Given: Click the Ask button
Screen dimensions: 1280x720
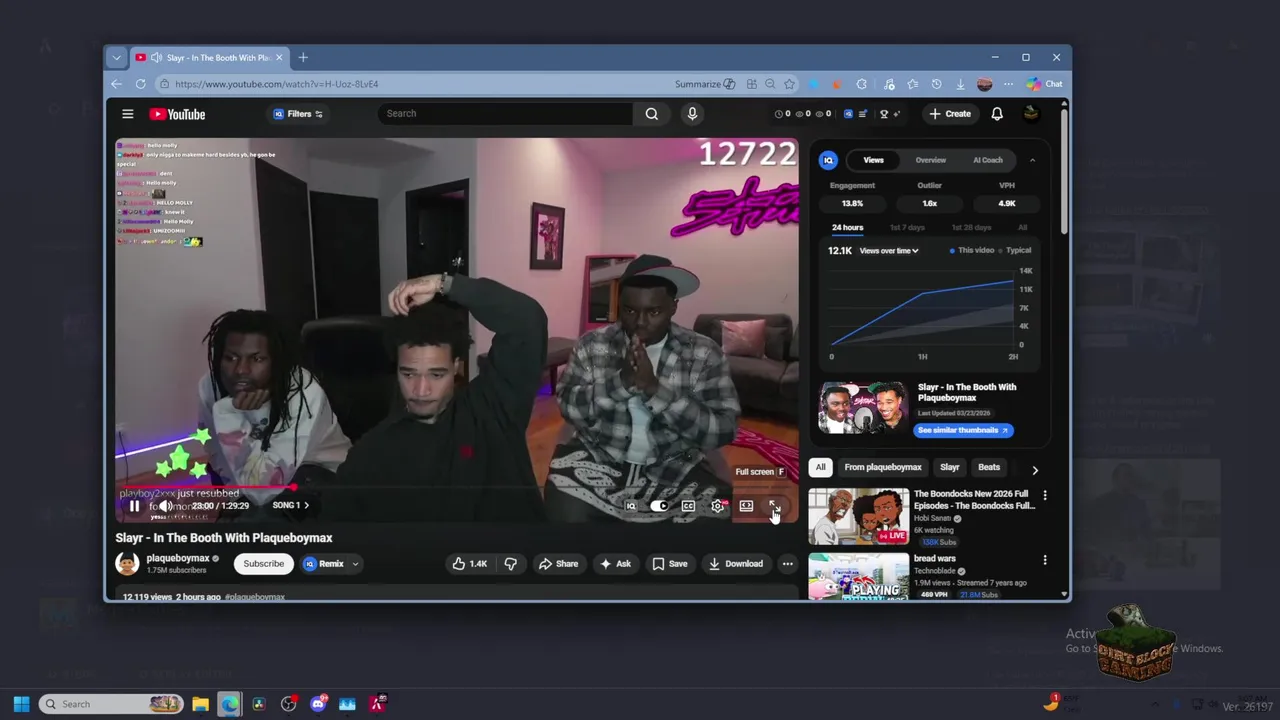Looking at the screenshot, I should [x=615, y=564].
